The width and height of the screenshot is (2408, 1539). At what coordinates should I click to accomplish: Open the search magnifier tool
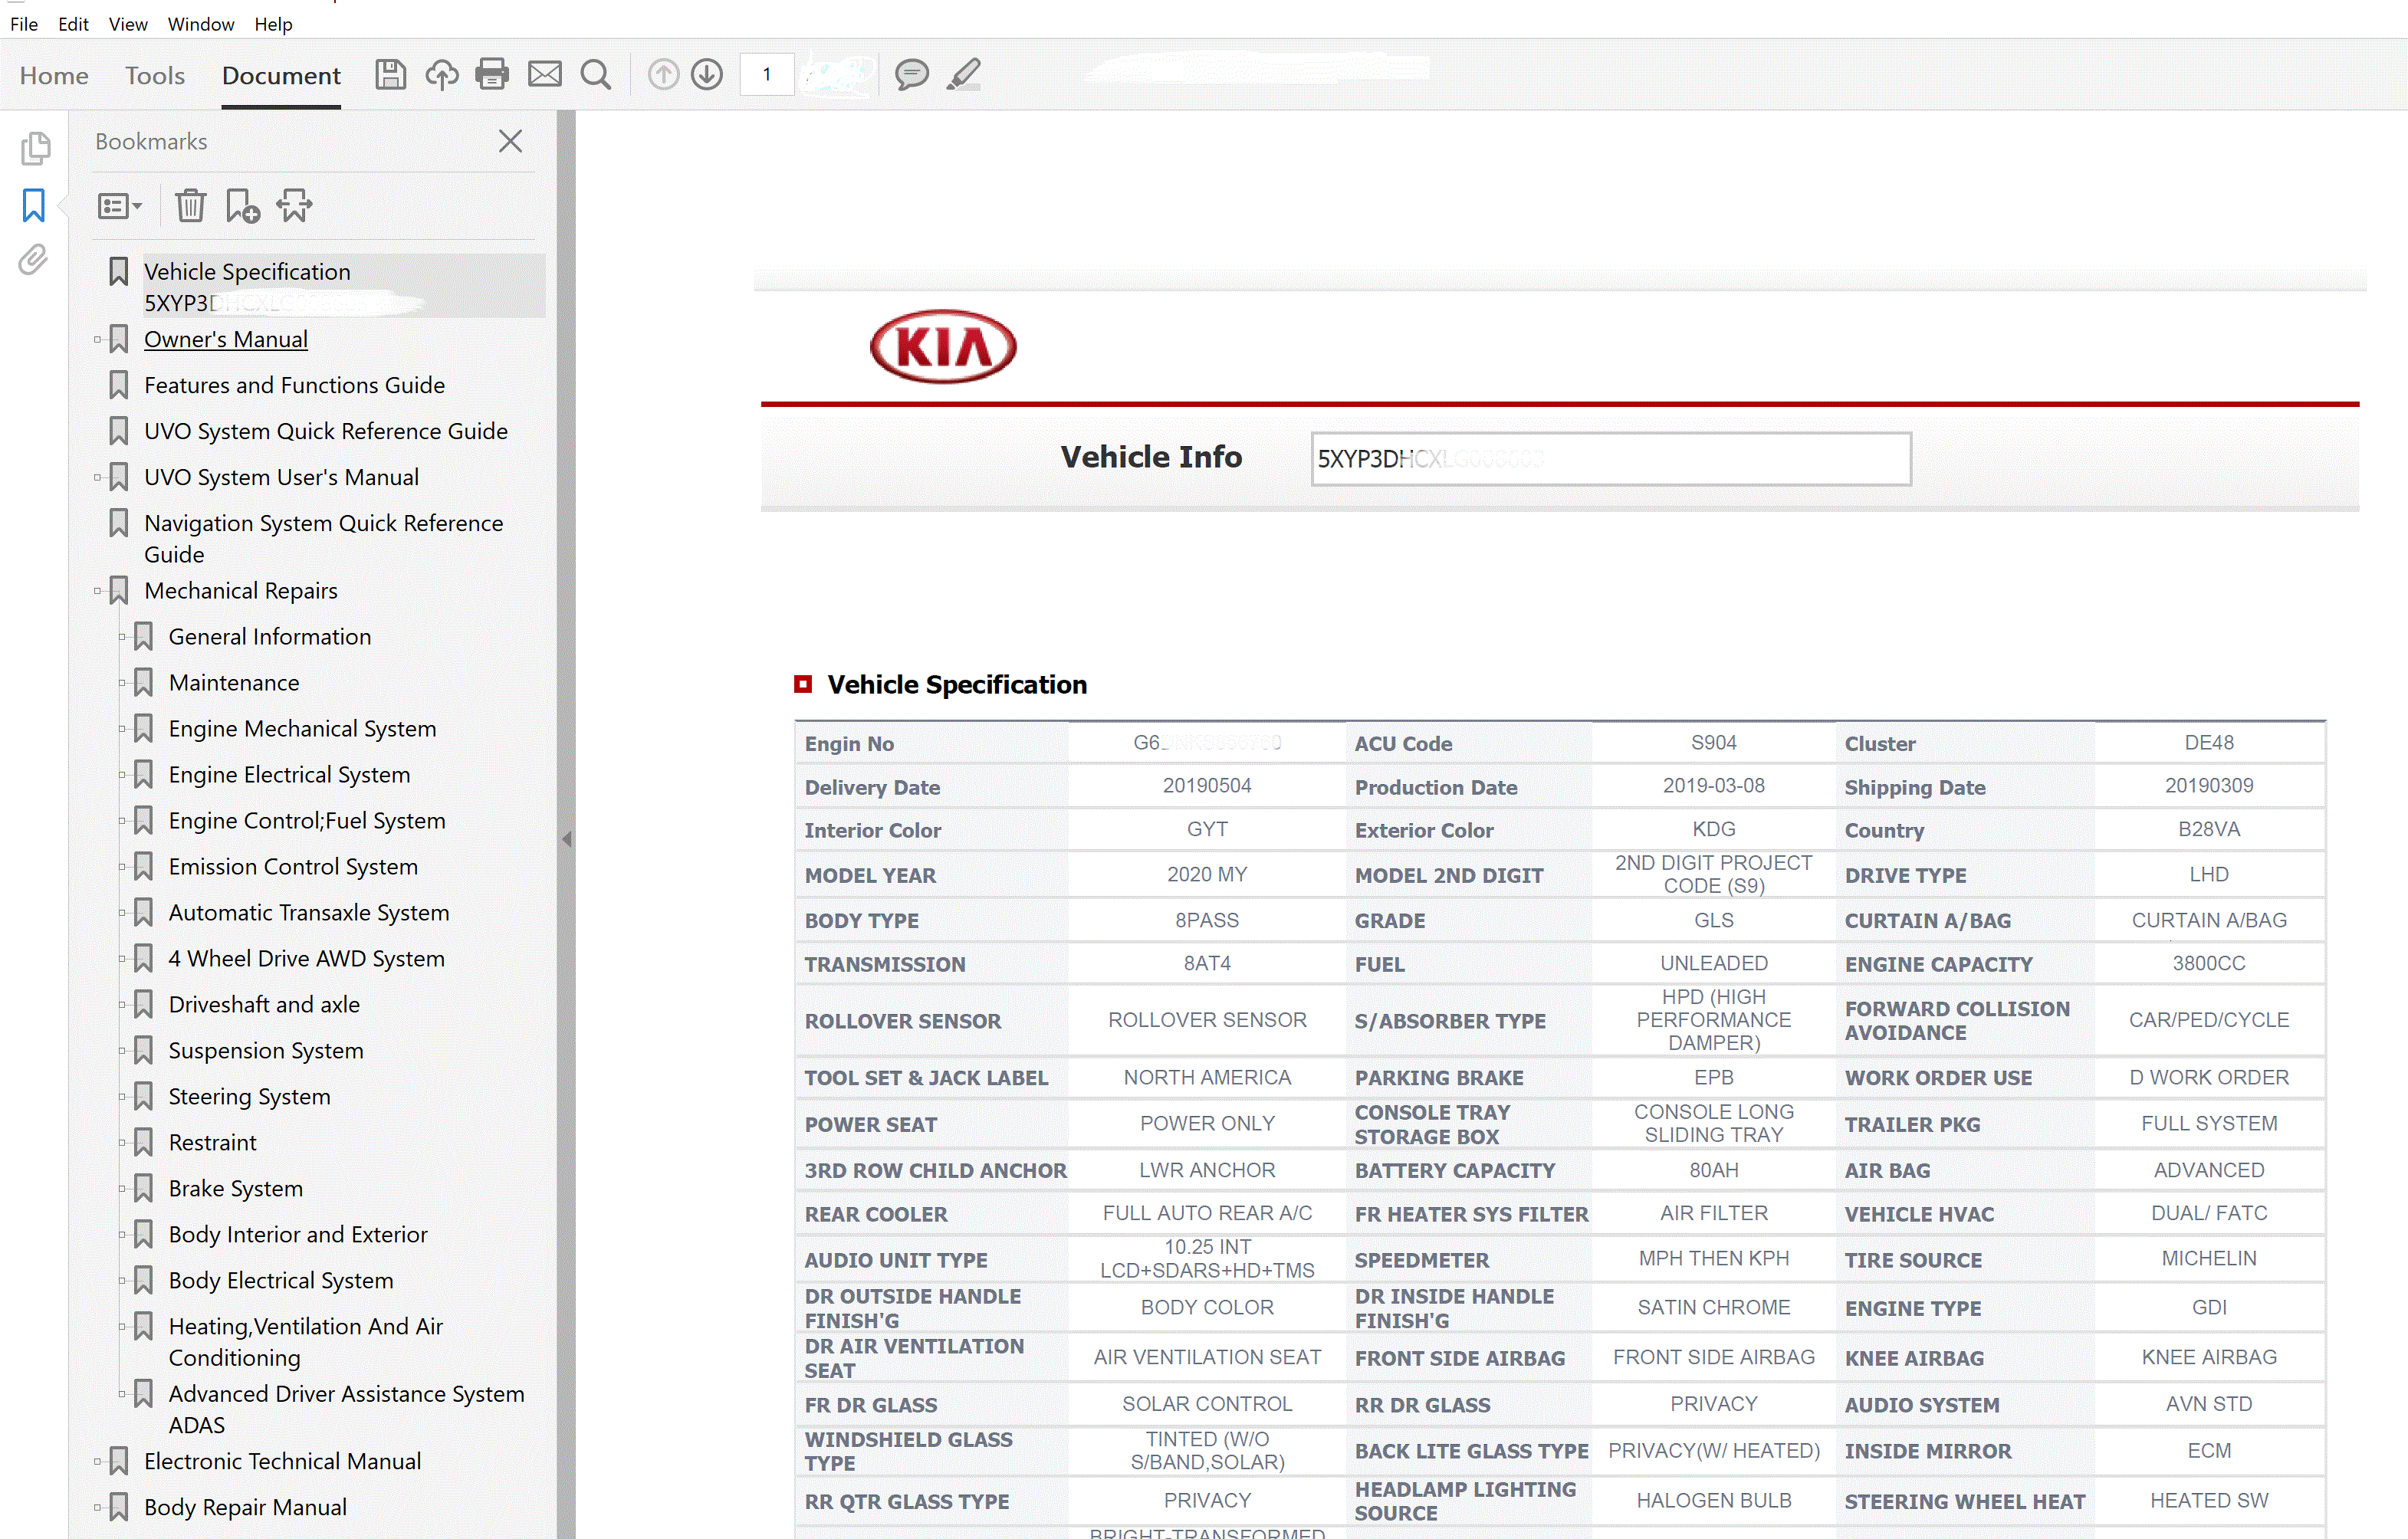[x=596, y=75]
